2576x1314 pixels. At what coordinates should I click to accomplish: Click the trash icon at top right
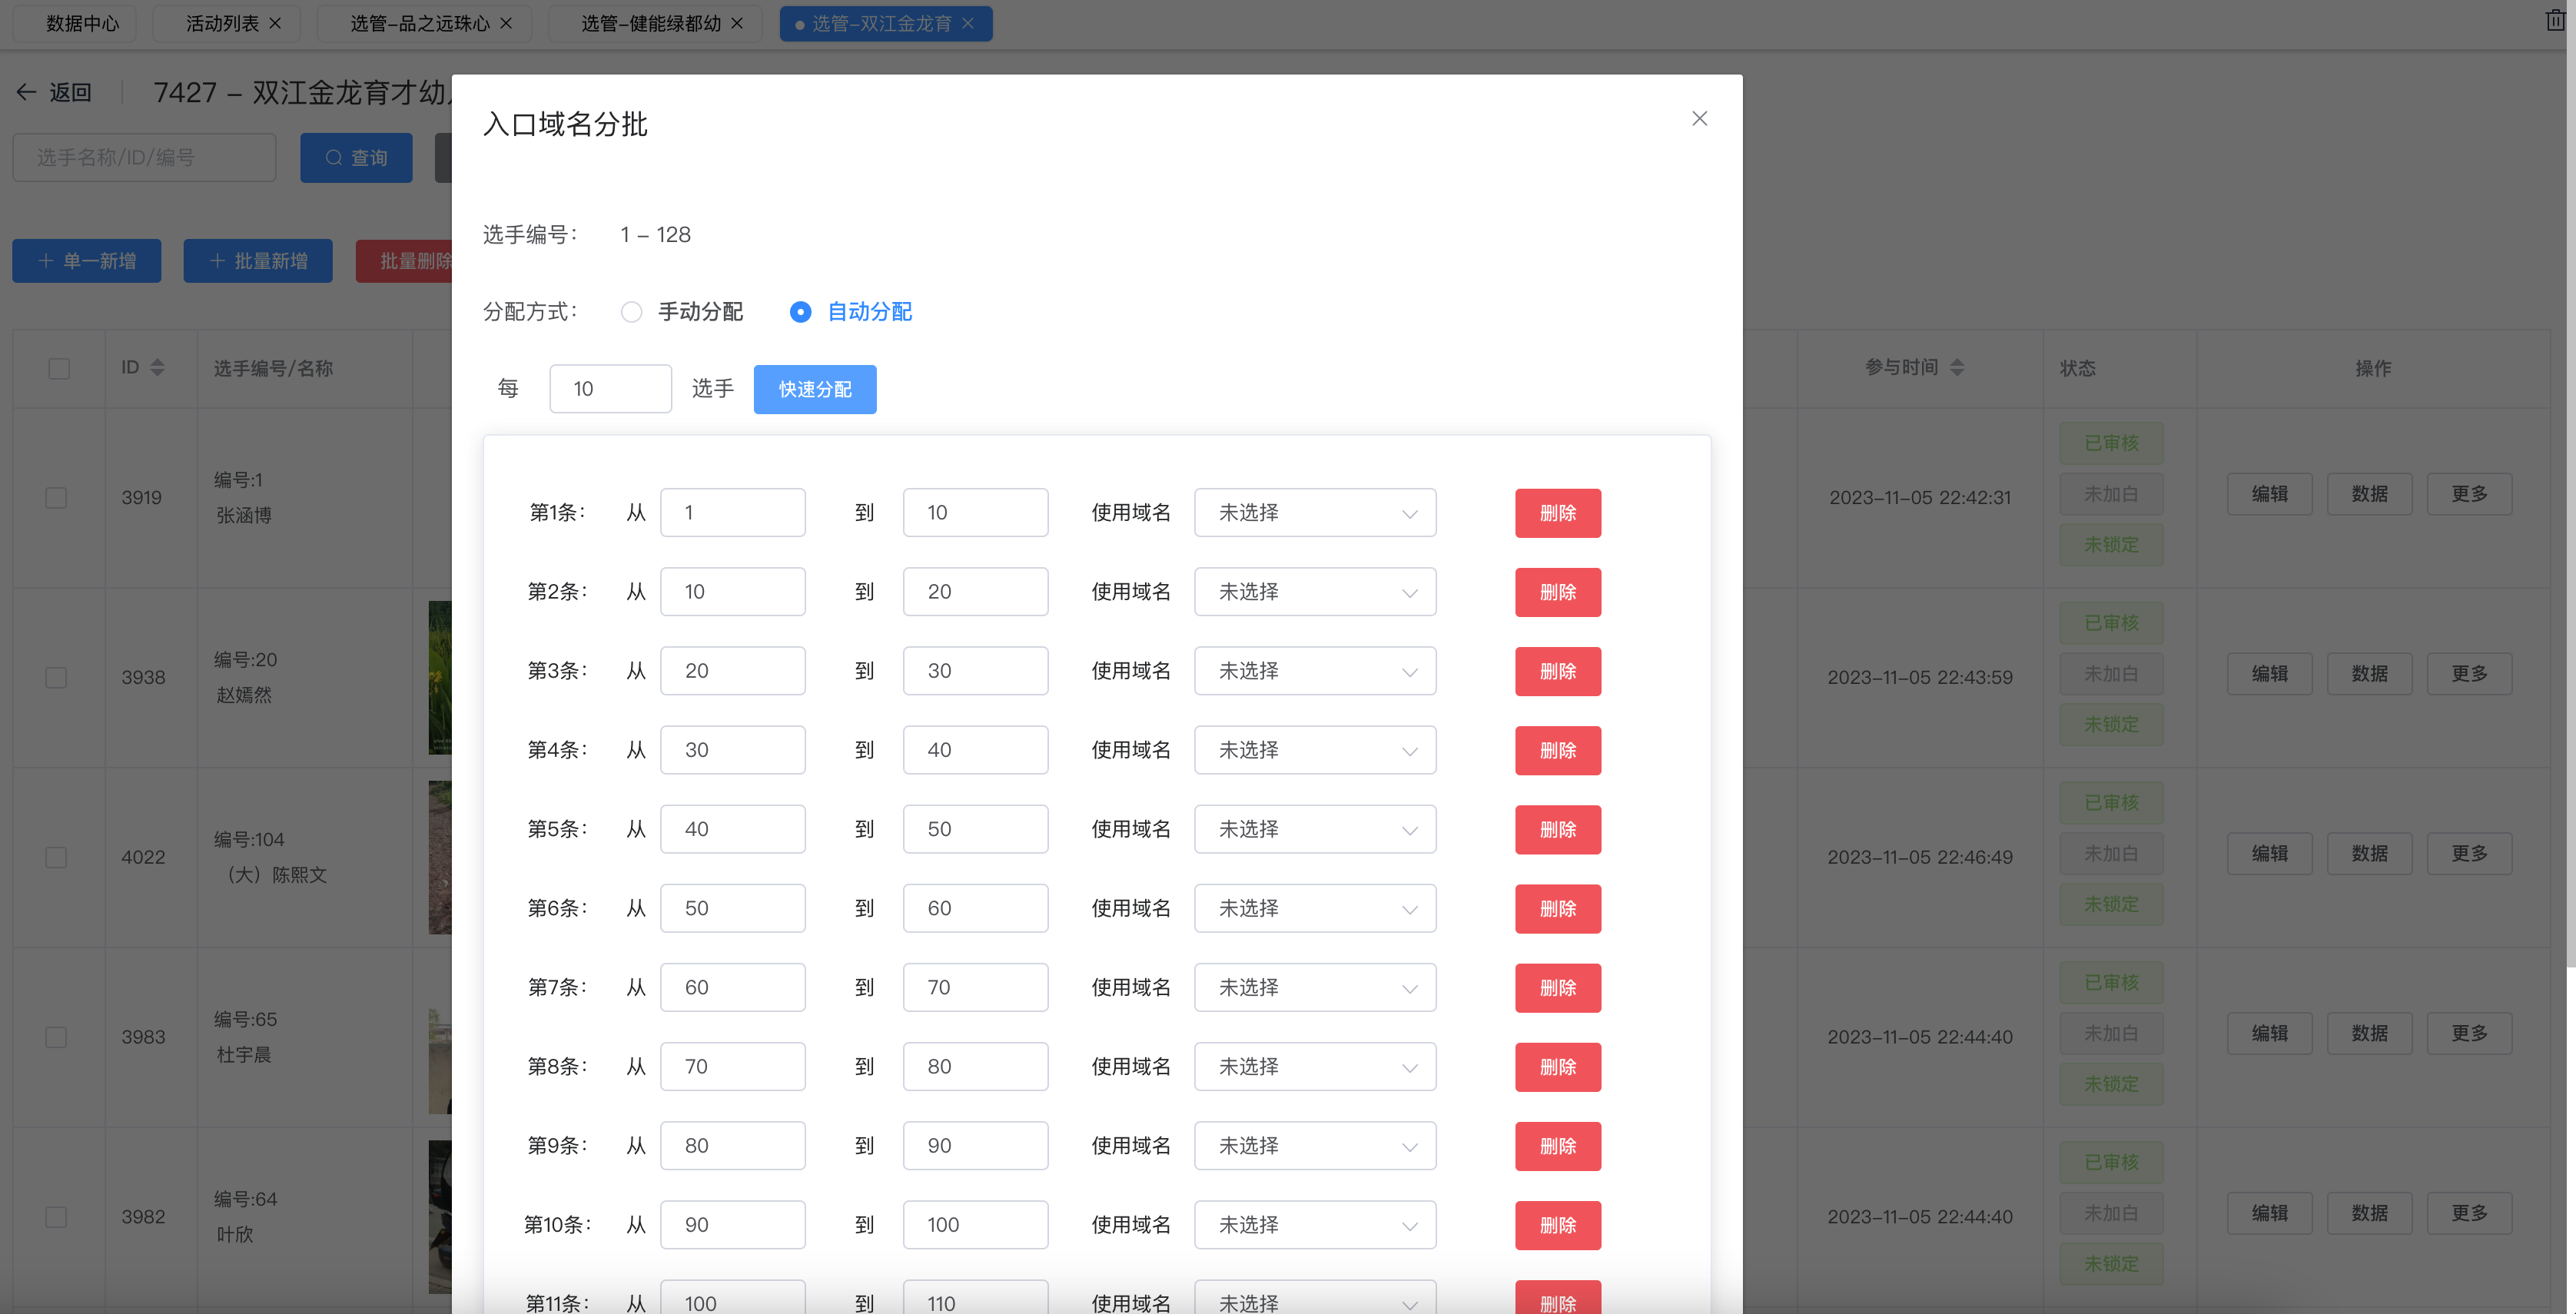pos(2555,20)
